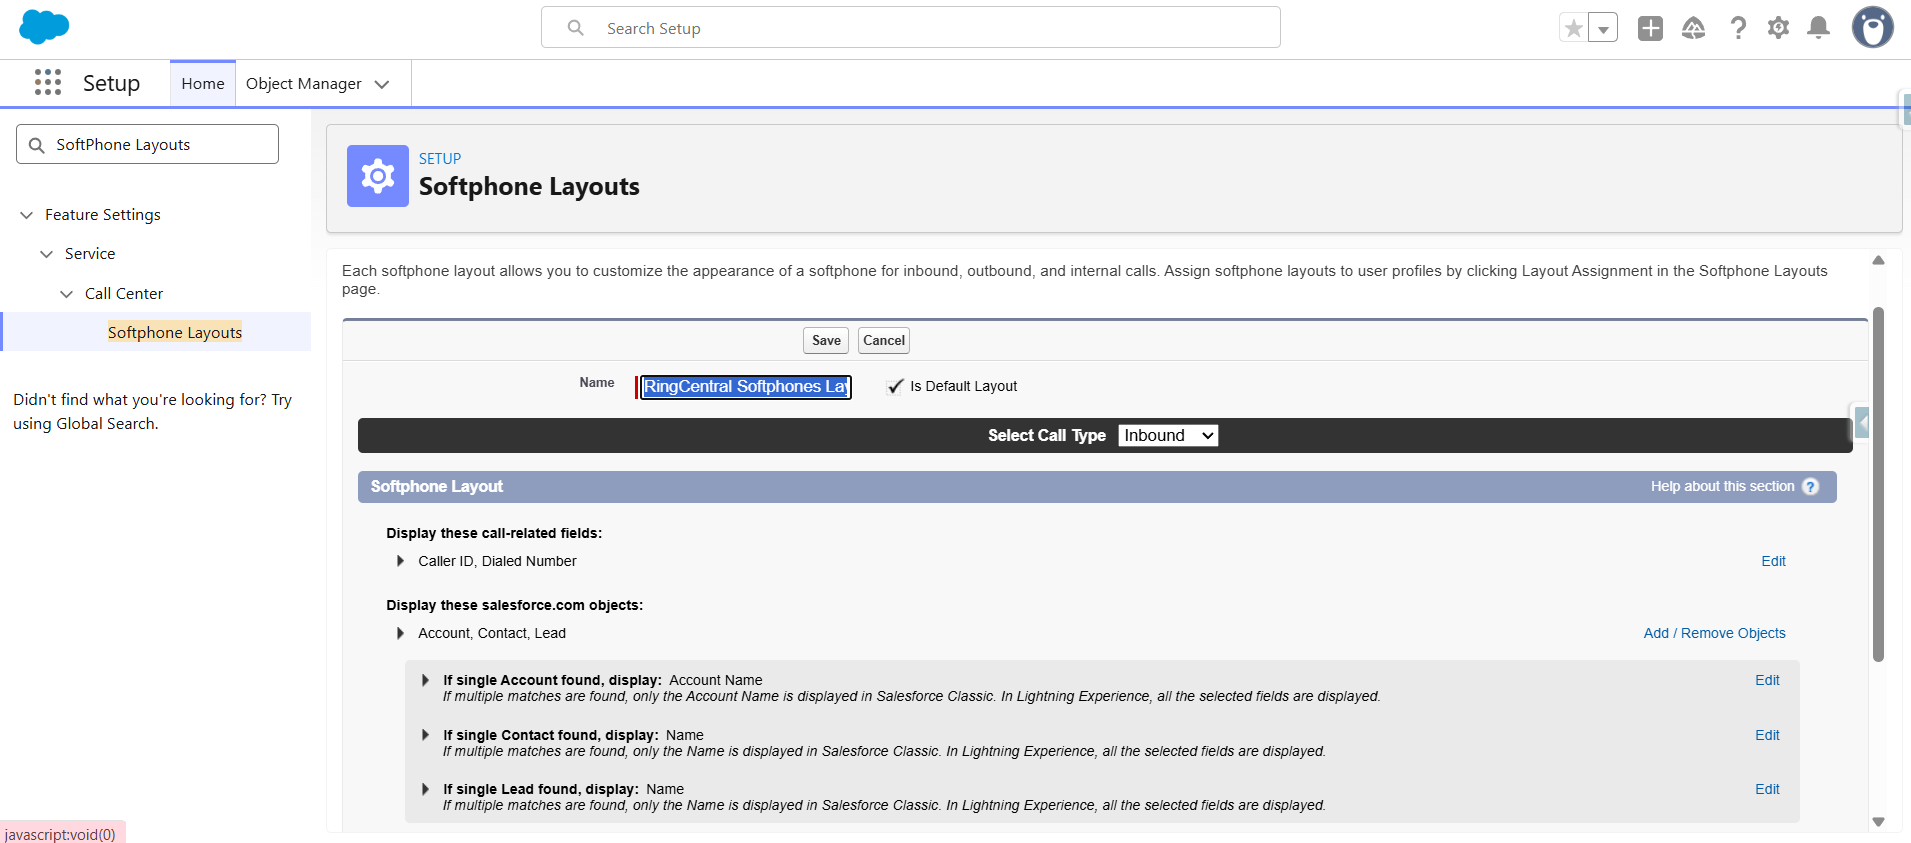
Task: Open the Setup gear menu
Action: coord(1778,28)
